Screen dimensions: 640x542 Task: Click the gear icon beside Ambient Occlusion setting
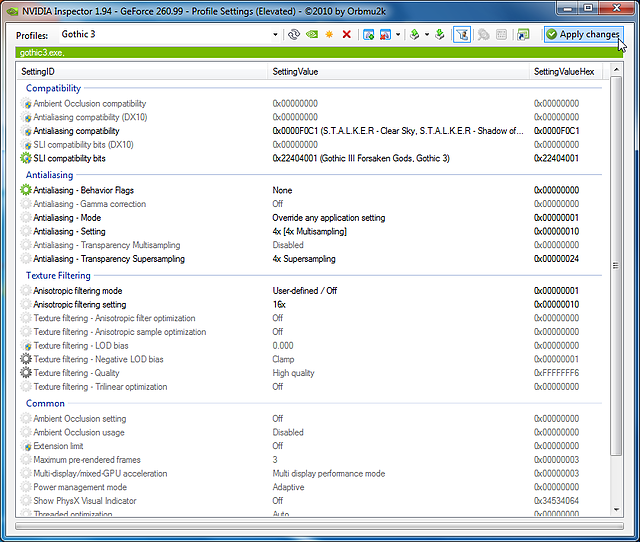[26, 419]
